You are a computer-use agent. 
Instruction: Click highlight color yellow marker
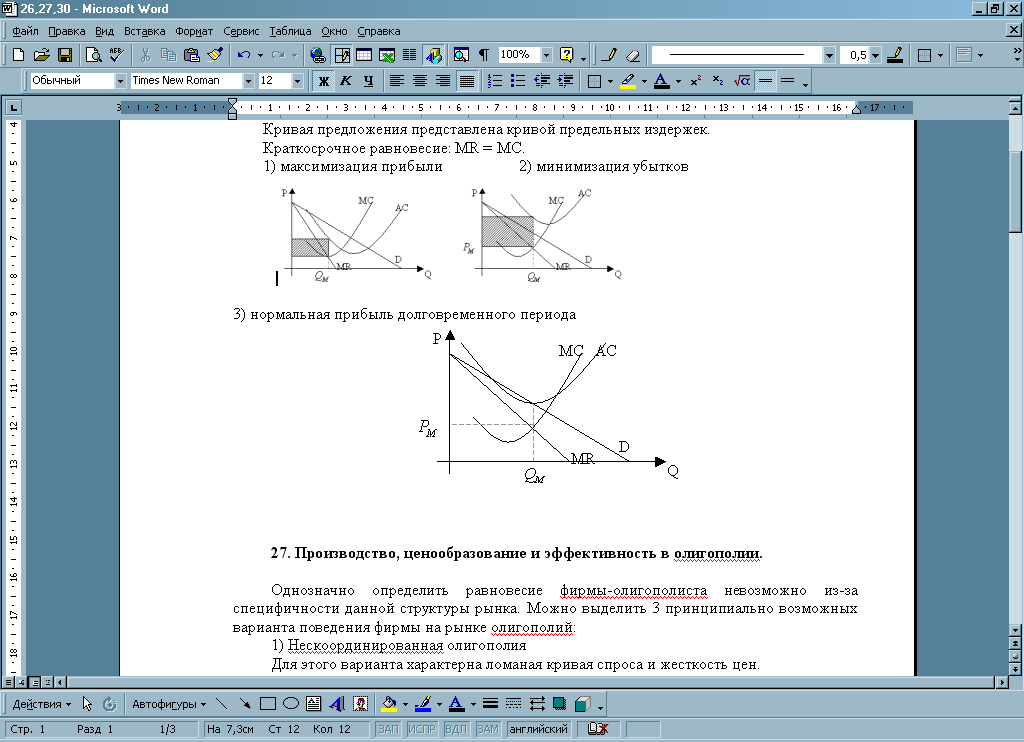[x=628, y=81]
